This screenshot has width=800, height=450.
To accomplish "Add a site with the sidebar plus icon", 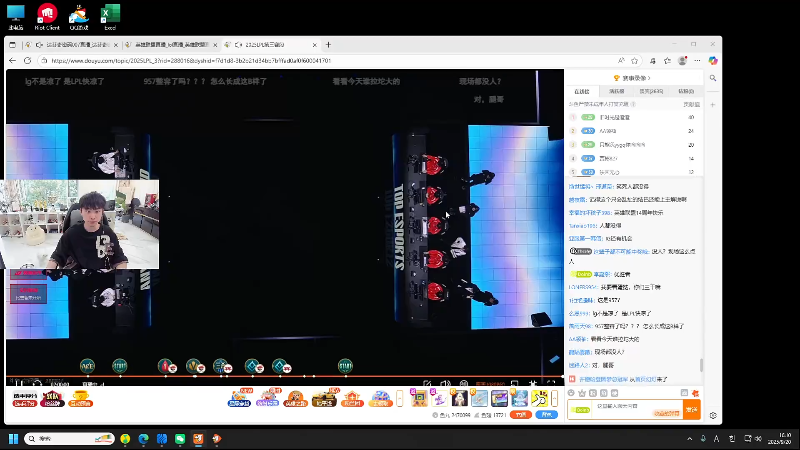I will pos(713,105).
